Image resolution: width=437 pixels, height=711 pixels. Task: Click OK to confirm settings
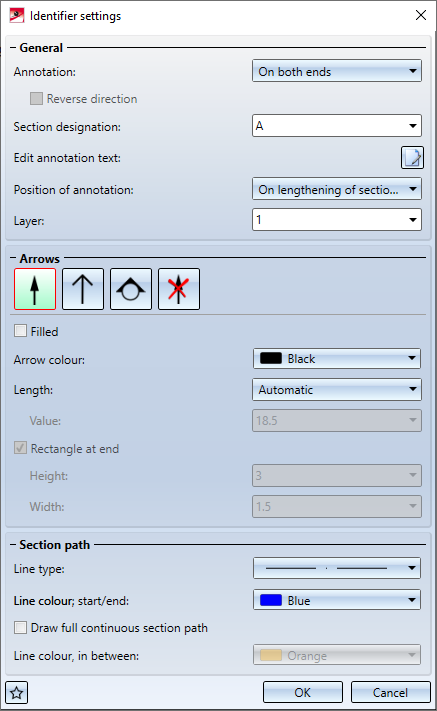point(303,692)
